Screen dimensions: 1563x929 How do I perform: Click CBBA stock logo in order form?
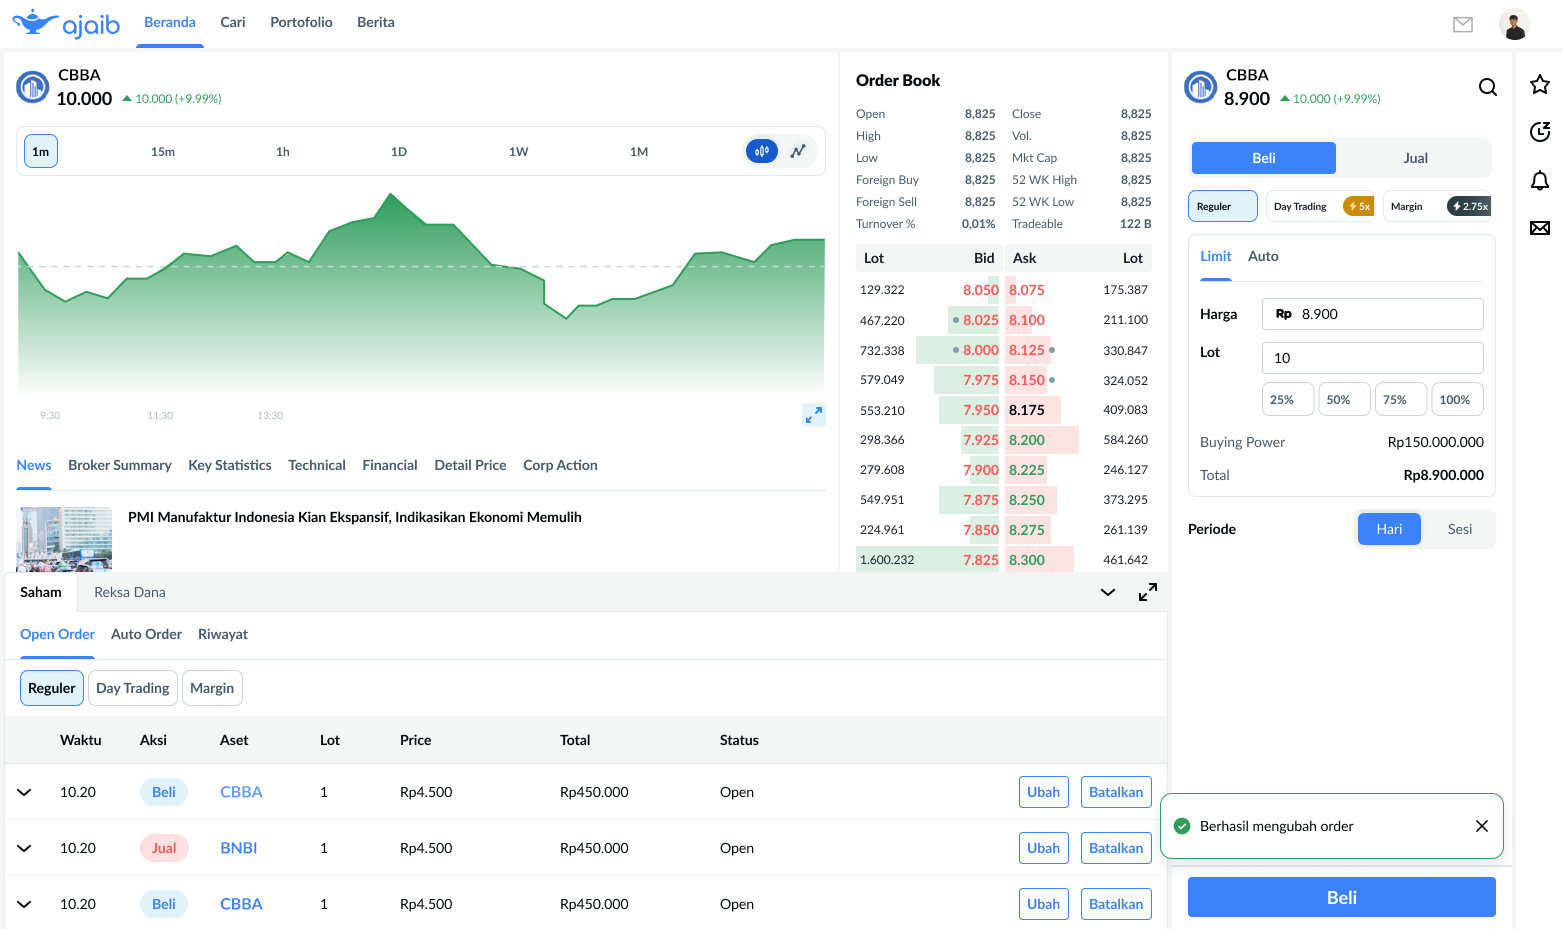click(1201, 87)
